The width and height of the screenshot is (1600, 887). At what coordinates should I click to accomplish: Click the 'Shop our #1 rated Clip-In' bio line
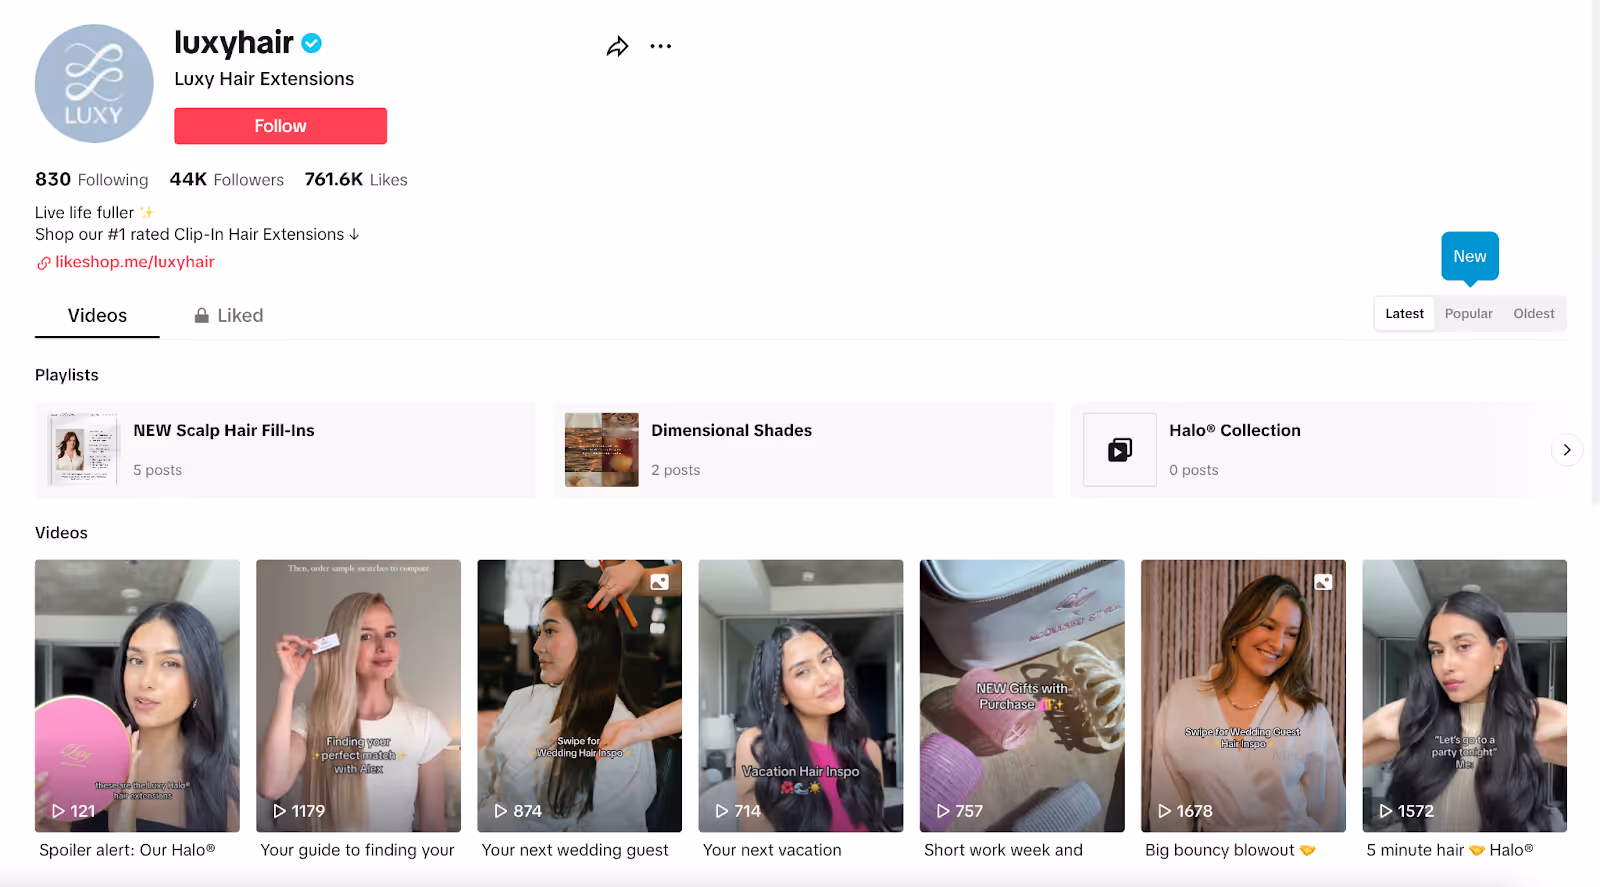tap(197, 235)
